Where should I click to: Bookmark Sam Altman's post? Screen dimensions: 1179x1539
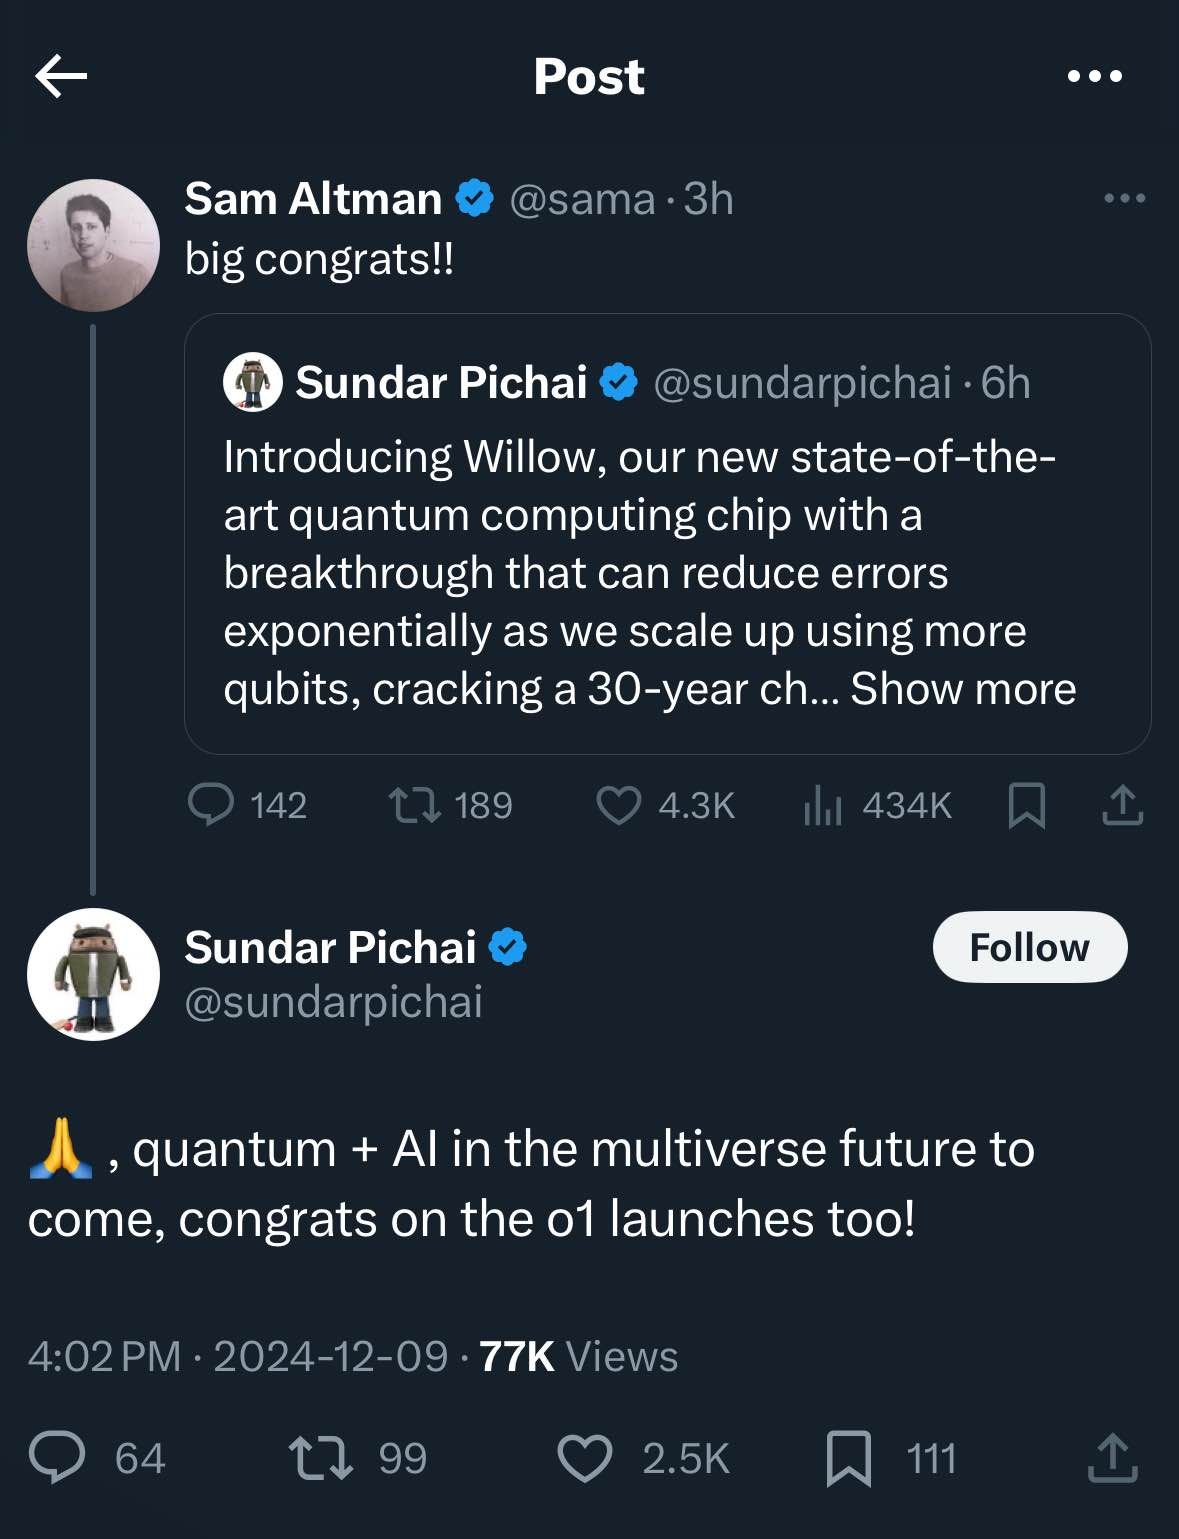[1027, 805]
